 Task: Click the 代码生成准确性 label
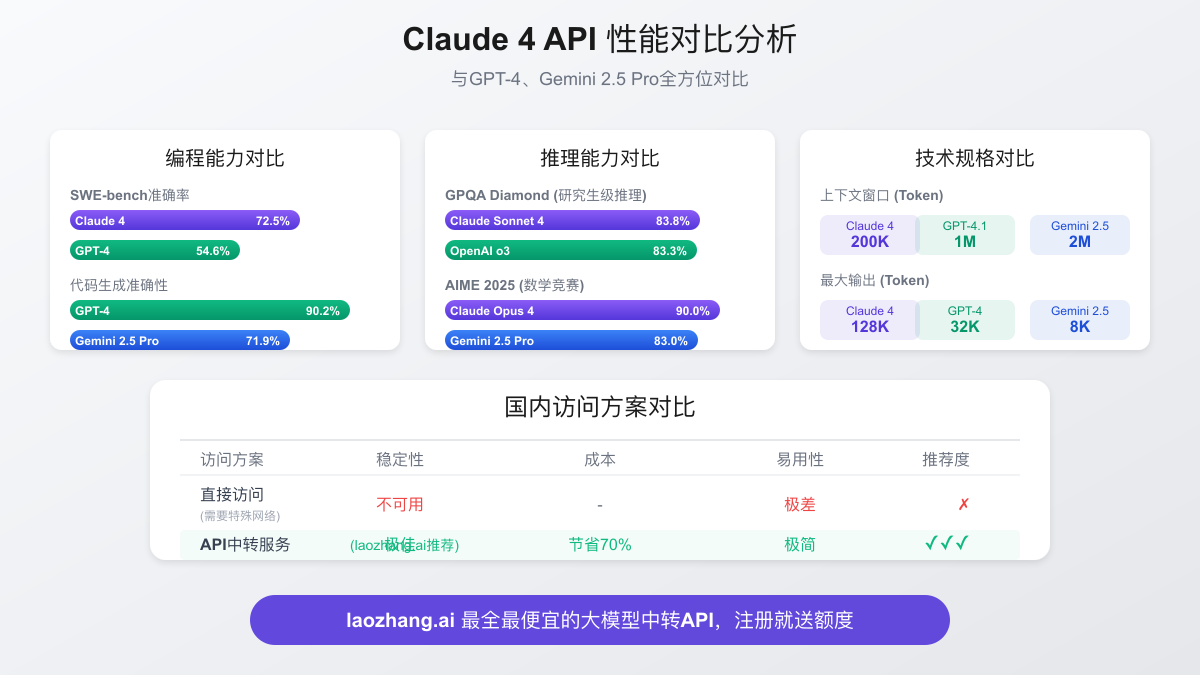(x=119, y=285)
